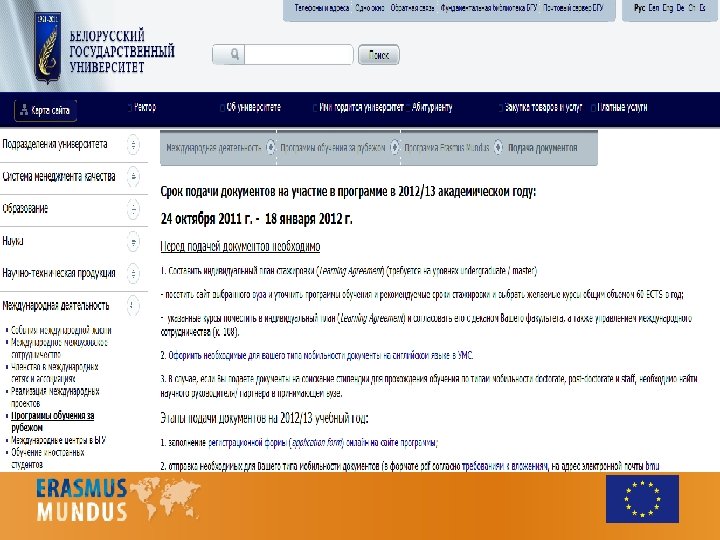Expand the Образование sidebar section
Viewport: 720px width, 540px height.
coord(133,209)
